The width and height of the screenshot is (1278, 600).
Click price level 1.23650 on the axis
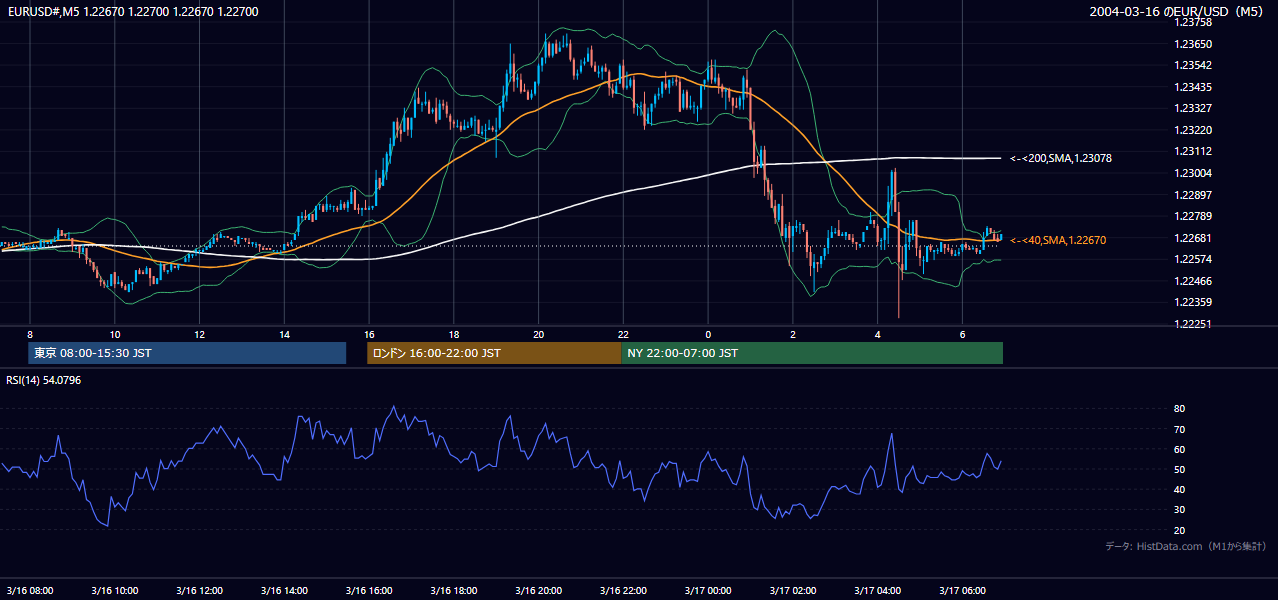pos(1193,44)
